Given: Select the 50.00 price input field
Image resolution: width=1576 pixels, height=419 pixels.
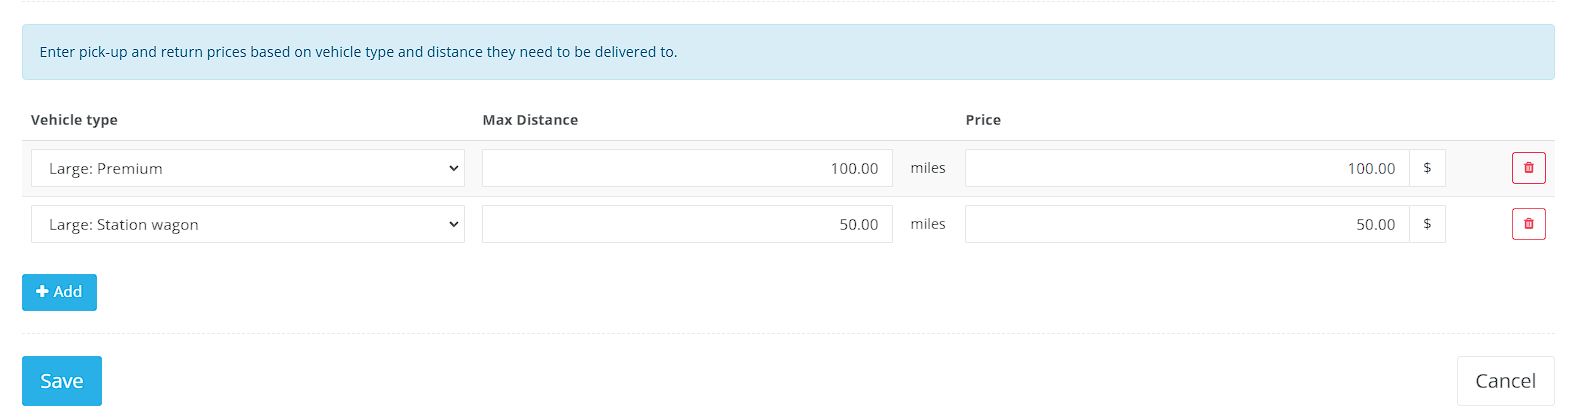Looking at the screenshot, I should [1187, 224].
